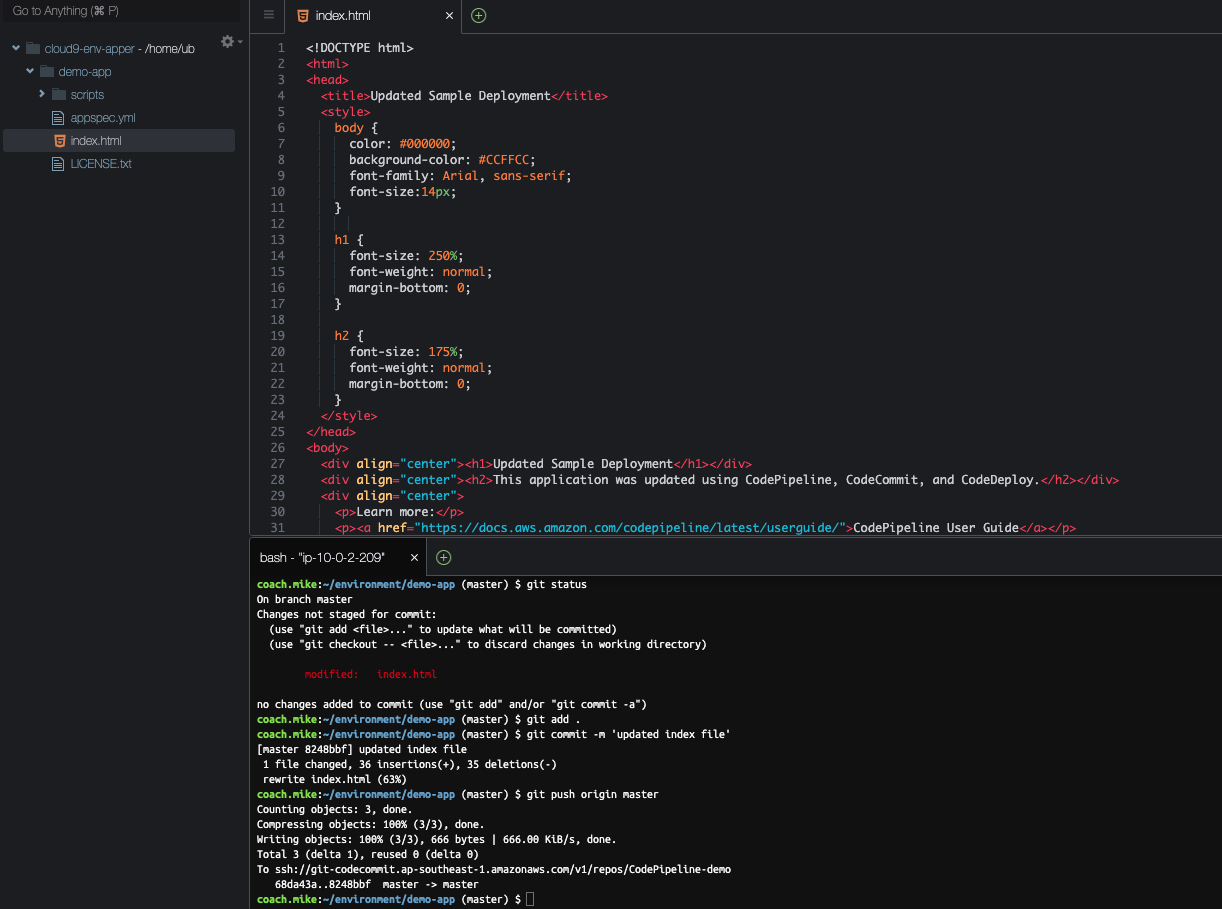The width and height of the screenshot is (1222, 909).
Task: Click the green plus beside bash tab
Action: [x=444, y=557]
